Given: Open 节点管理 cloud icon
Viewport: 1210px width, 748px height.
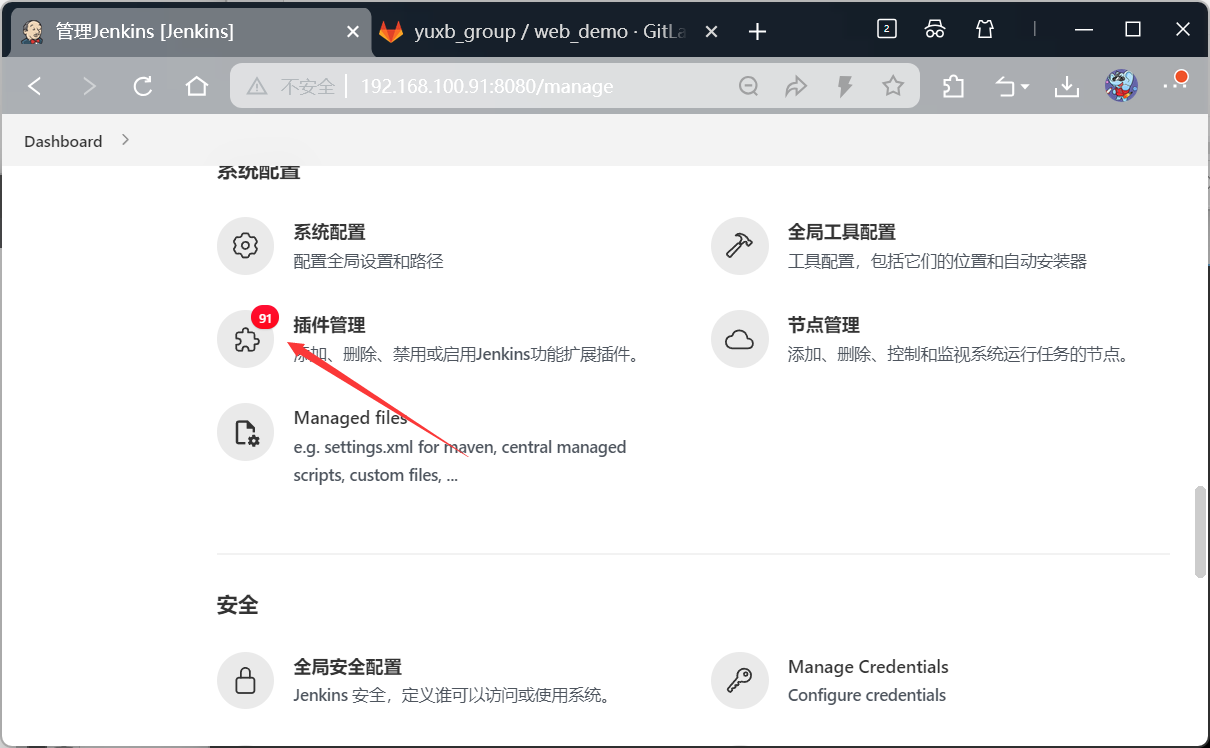Looking at the screenshot, I should (x=739, y=339).
